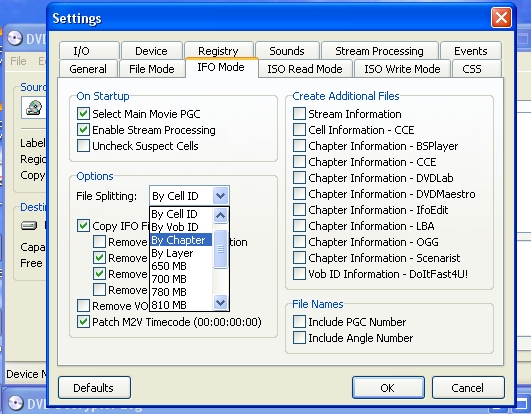Uncheck Patch M2V Timecode option

83,322
